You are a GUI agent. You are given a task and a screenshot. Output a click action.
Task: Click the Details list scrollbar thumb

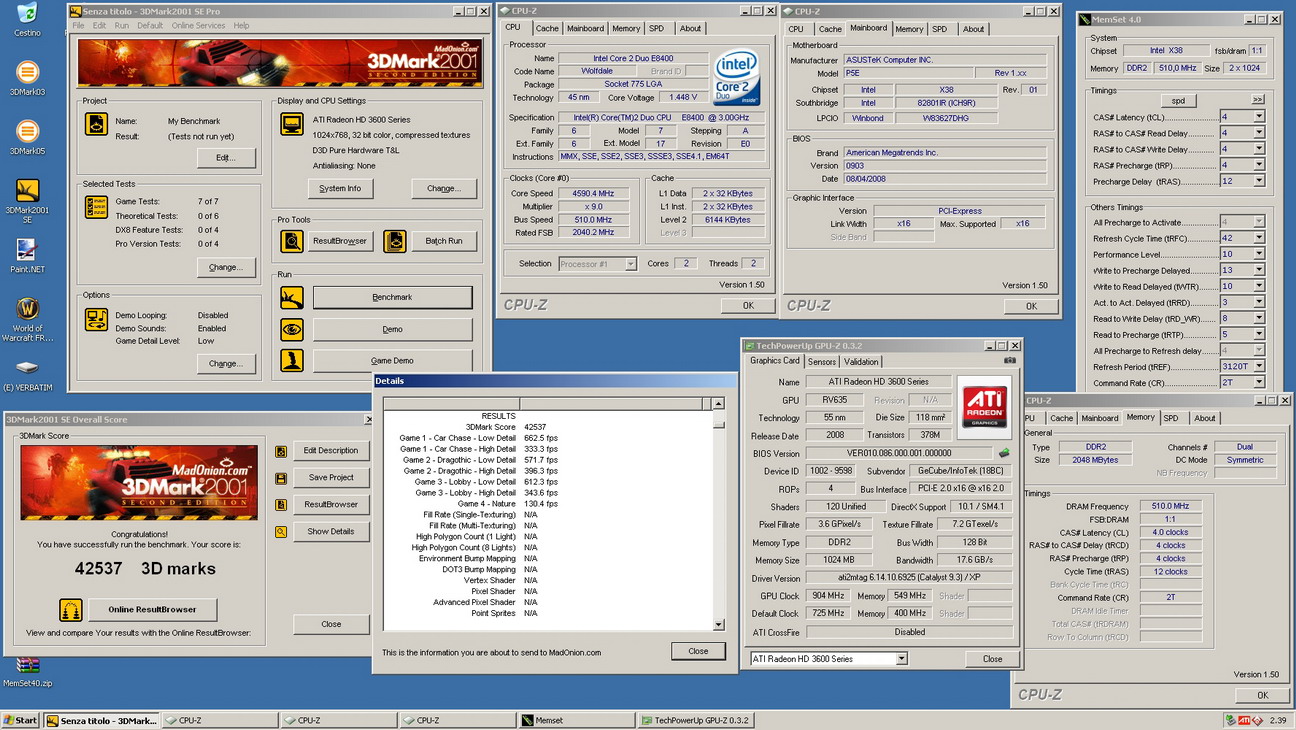[x=718, y=424]
